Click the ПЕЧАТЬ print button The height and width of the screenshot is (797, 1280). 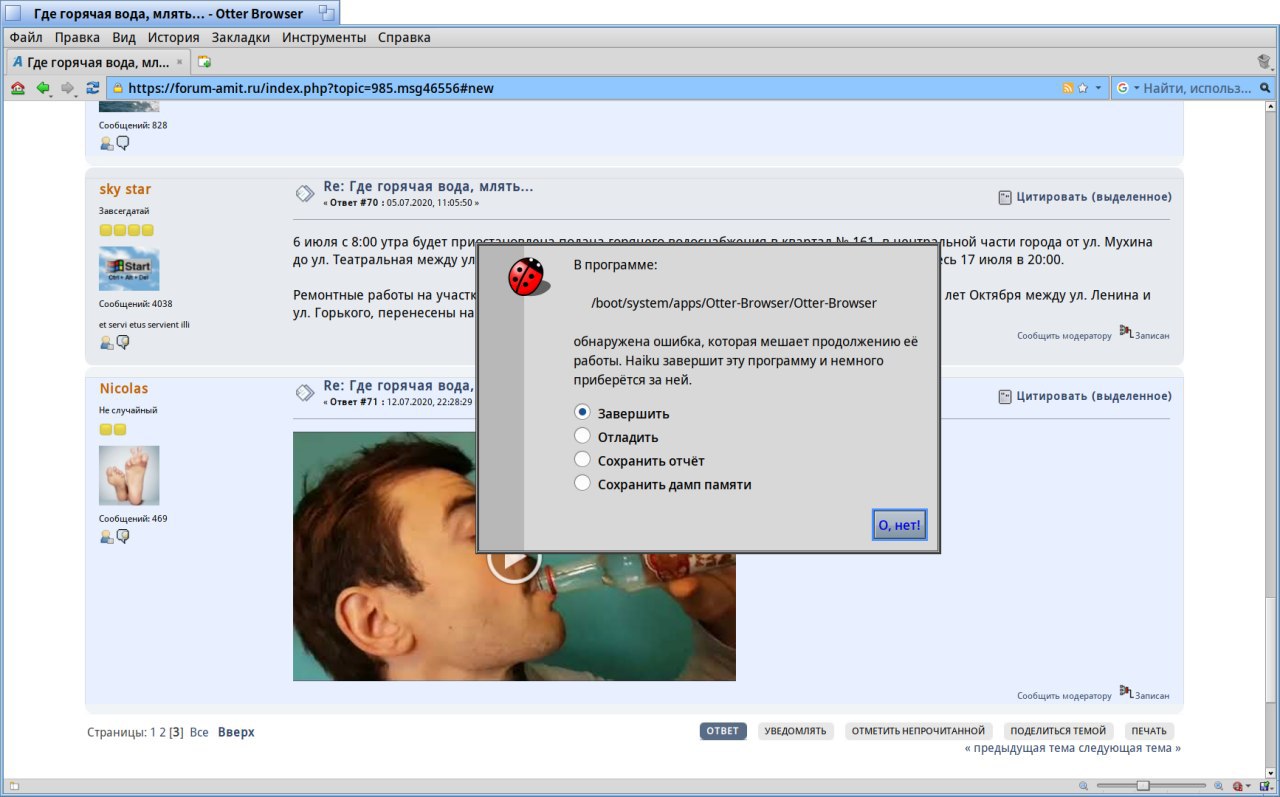click(x=1149, y=731)
